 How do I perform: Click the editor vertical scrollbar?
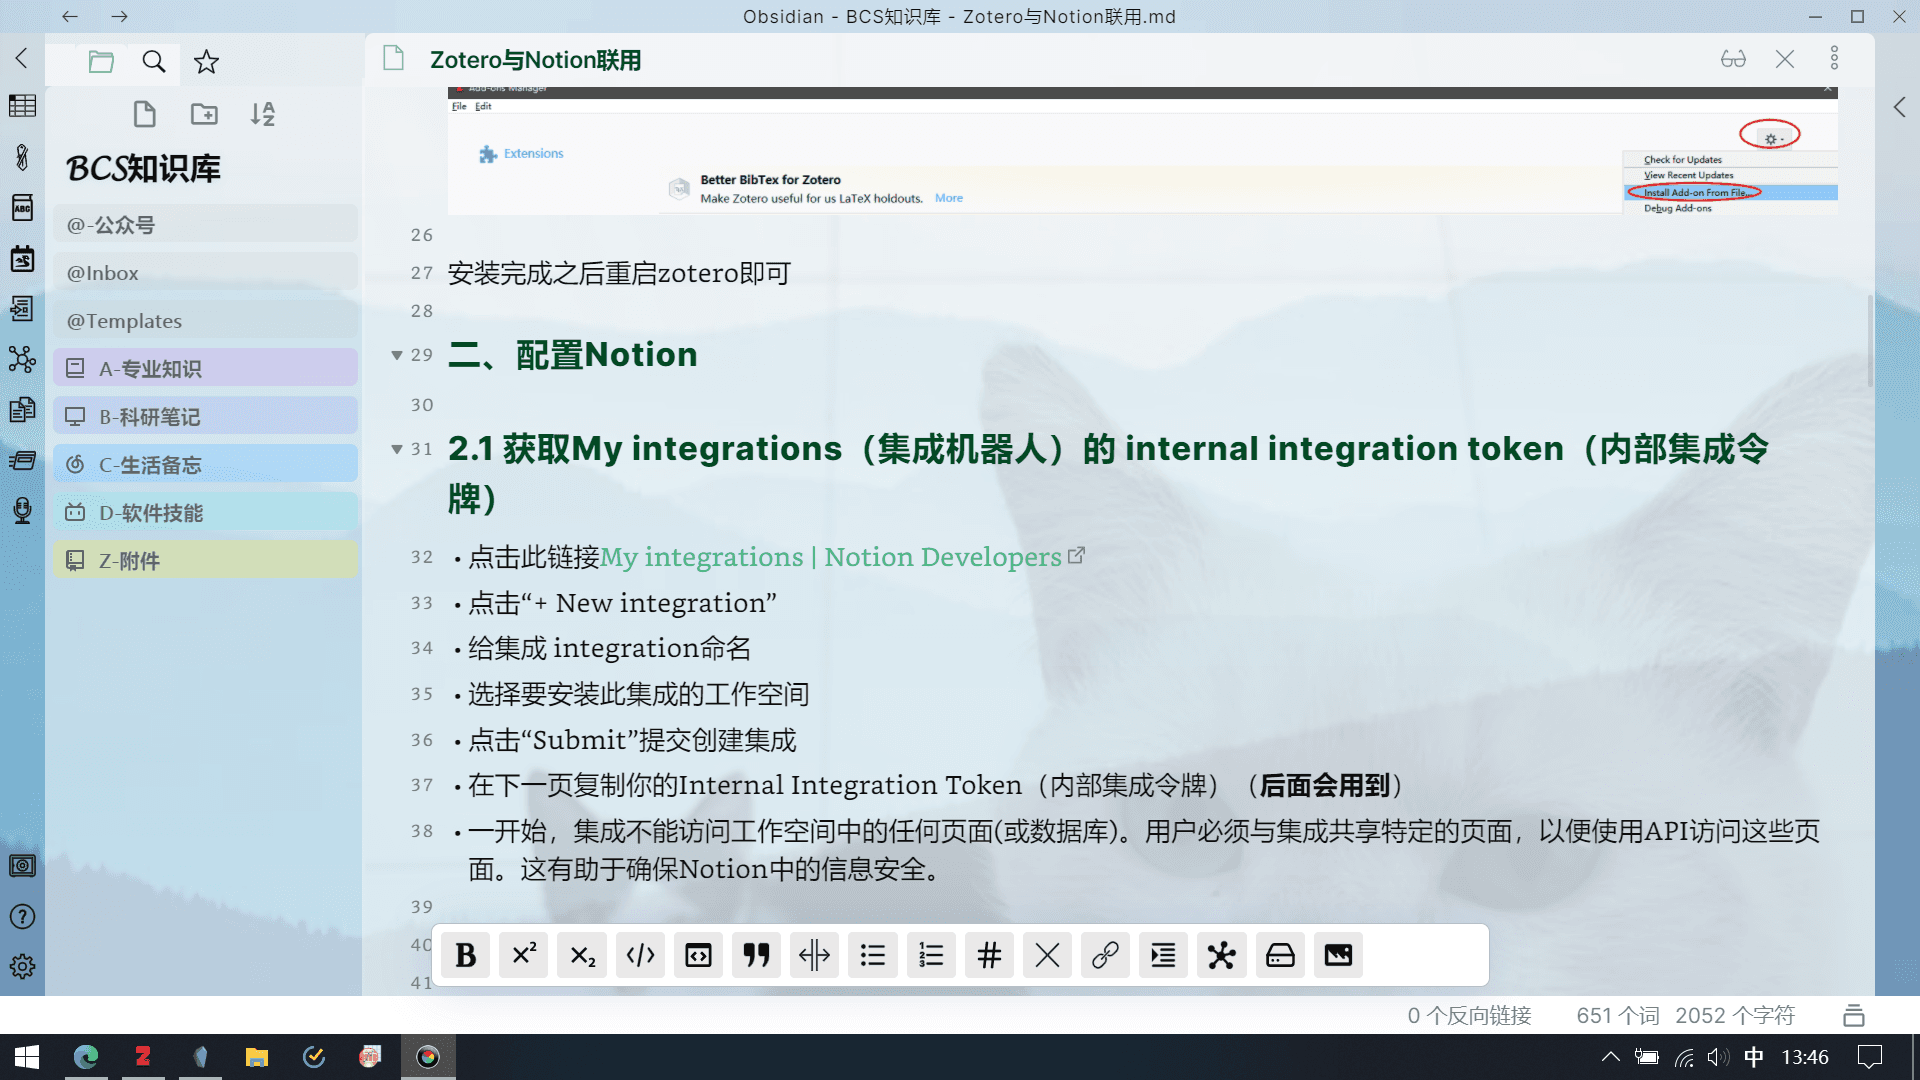[x=1870, y=340]
